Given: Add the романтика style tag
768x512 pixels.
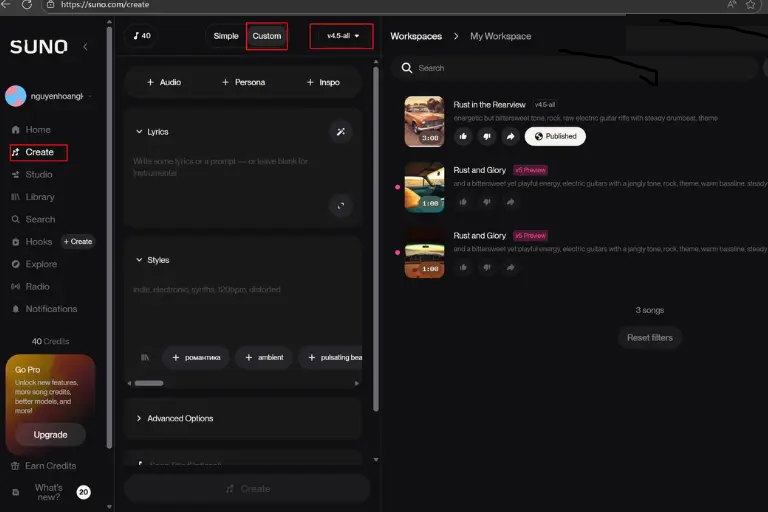Looking at the screenshot, I should click(x=196, y=357).
